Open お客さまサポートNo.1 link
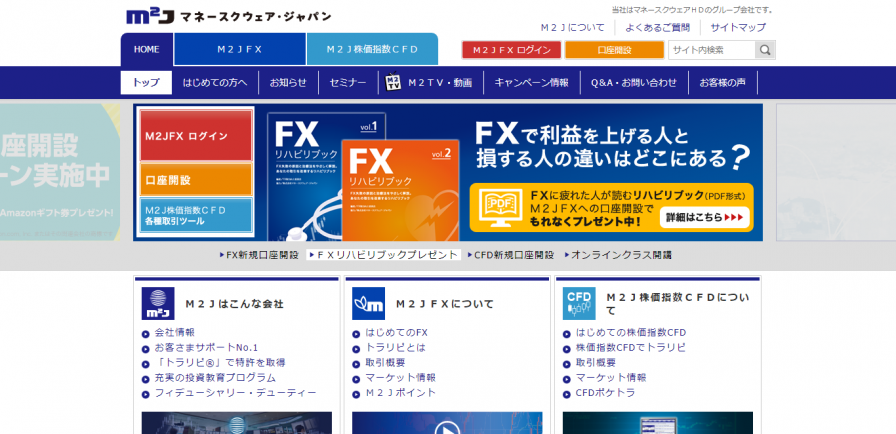Image resolution: width=896 pixels, height=434 pixels. tap(206, 348)
